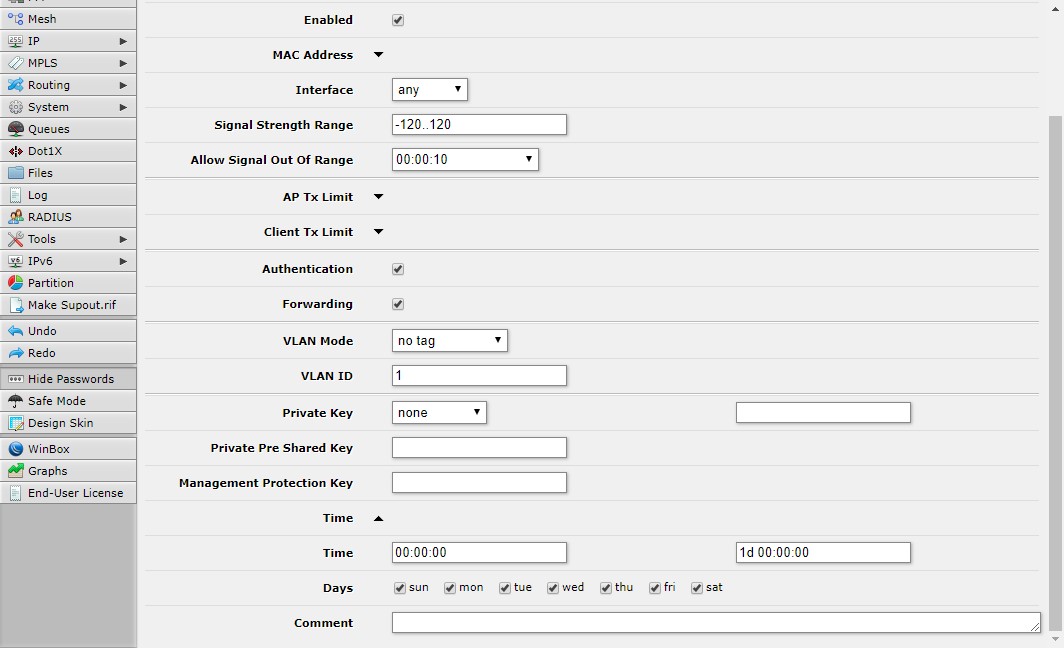Image resolution: width=1064 pixels, height=648 pixels.
Task: Expand the MAC Address section
Action: 377,55
